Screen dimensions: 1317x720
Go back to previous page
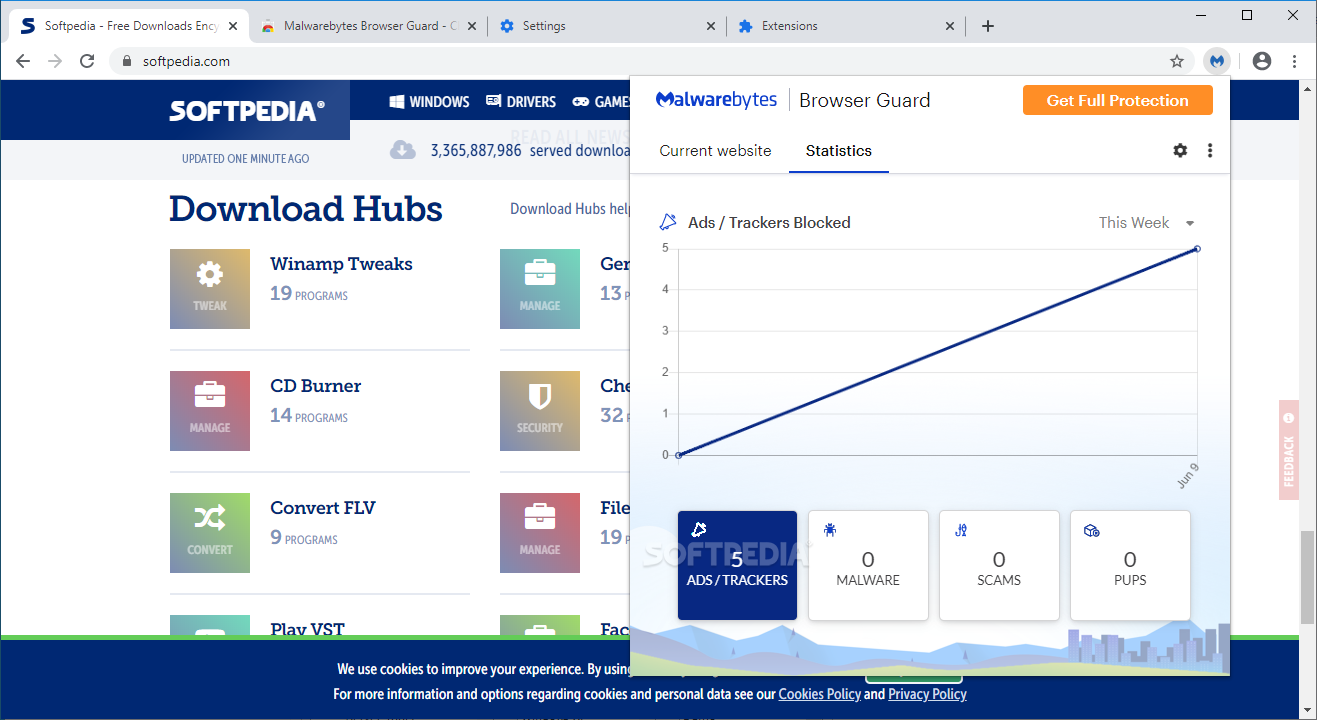[23, 61]
